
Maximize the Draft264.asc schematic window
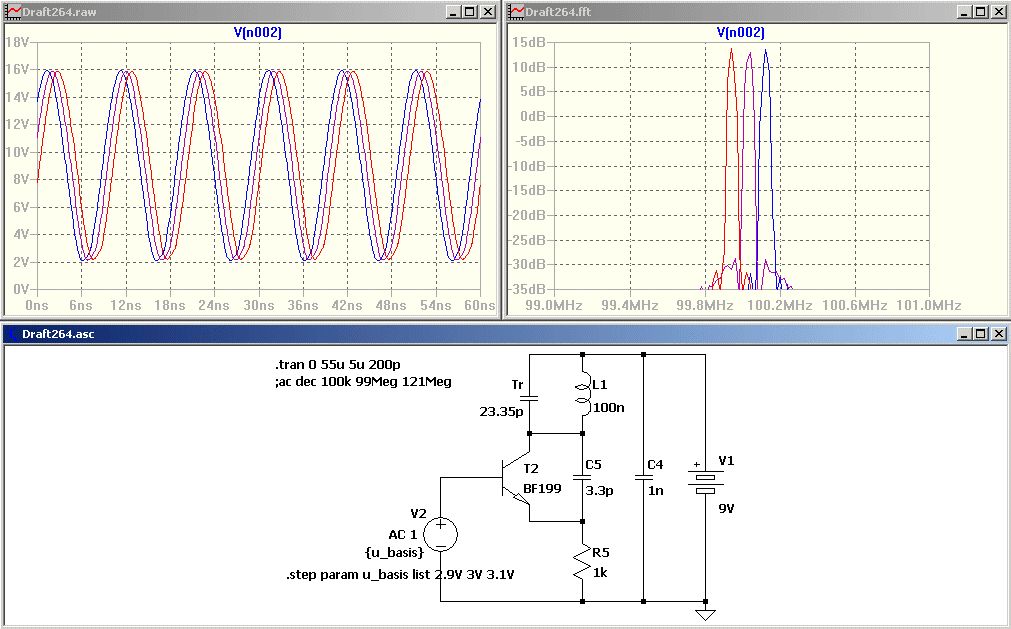(979, 333)
